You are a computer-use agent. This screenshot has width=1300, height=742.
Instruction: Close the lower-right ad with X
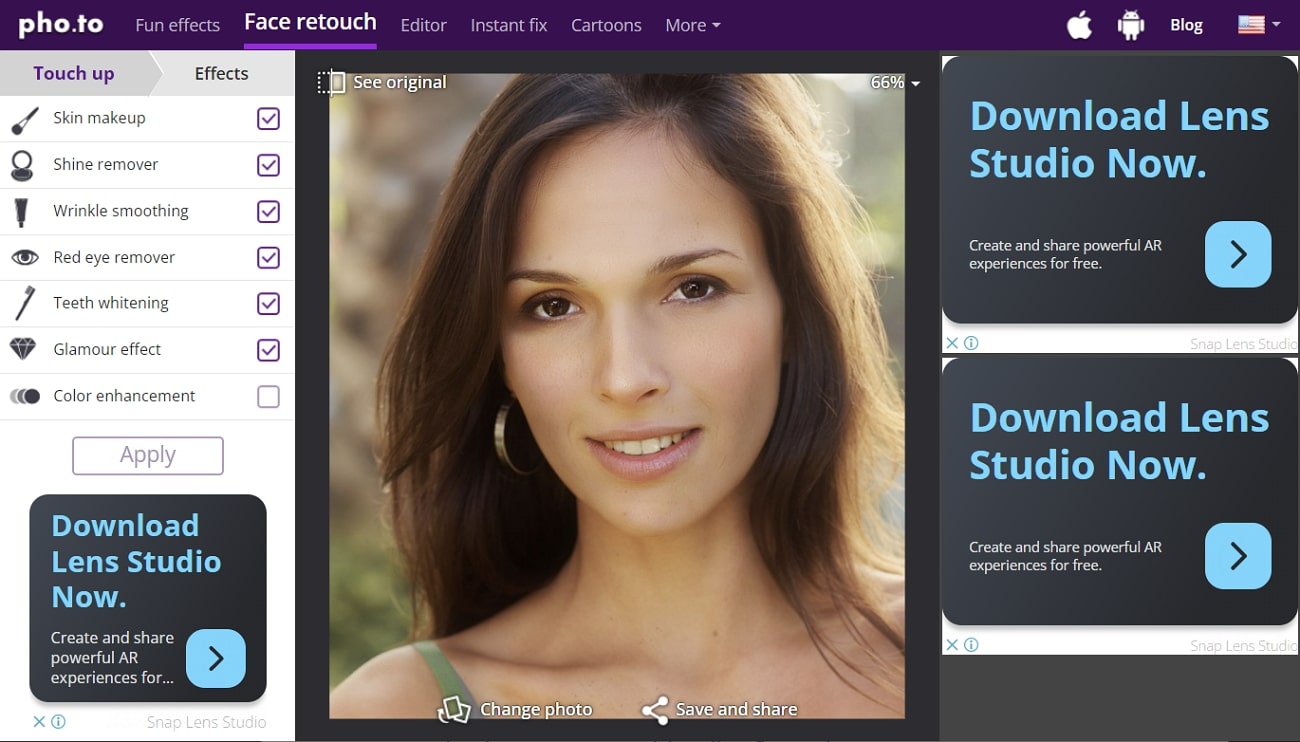click(952, 645)
